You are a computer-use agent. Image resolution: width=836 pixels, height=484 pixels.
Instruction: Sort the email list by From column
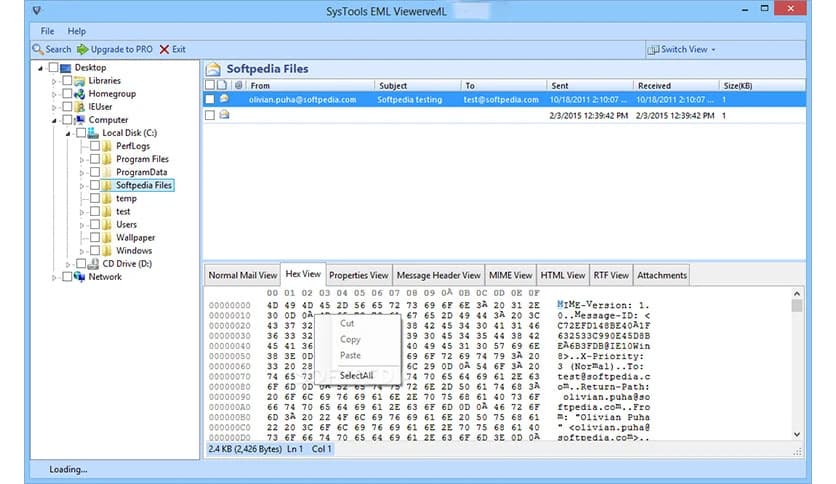coord(311,85)
